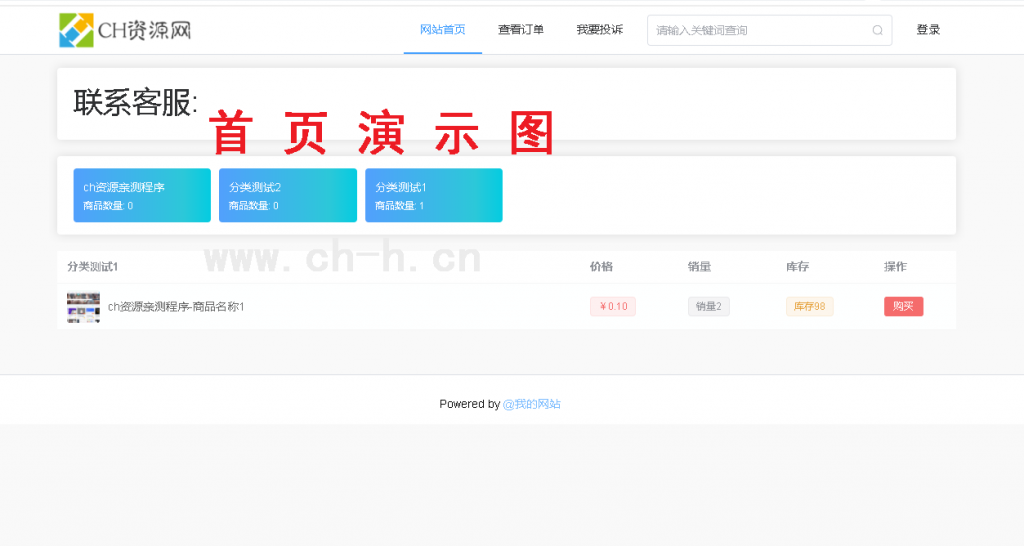Screen dimensions: 1024x546
Task: Click the 库存98 stock badge
Action: pyautogui.click(x=809, y=306)
